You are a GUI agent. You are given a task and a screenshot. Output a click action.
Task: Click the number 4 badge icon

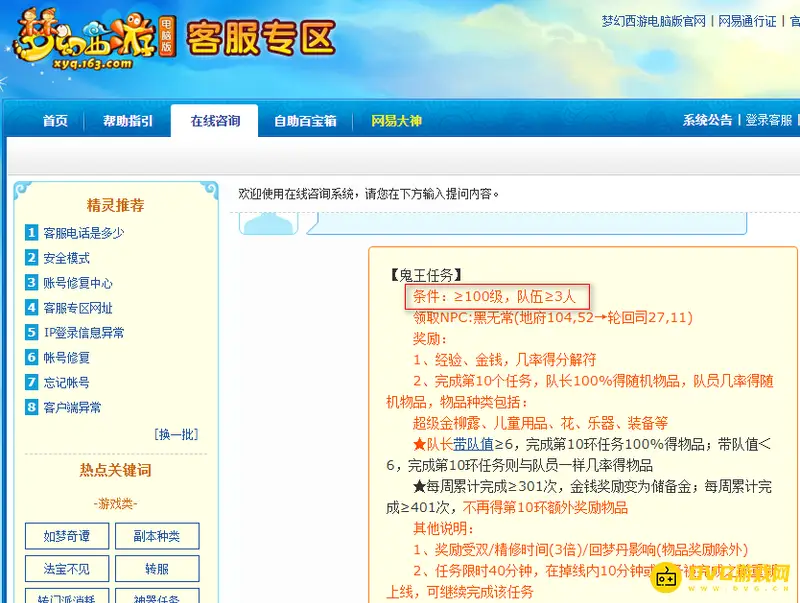(32, 307)
